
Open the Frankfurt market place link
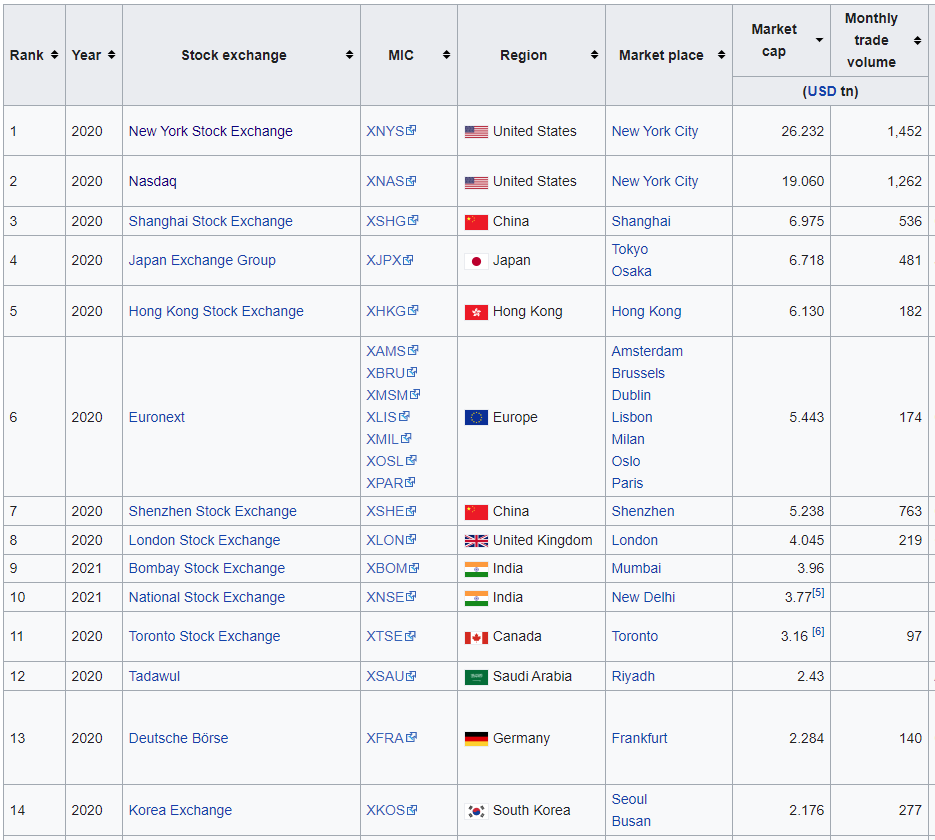pos(639,738)
